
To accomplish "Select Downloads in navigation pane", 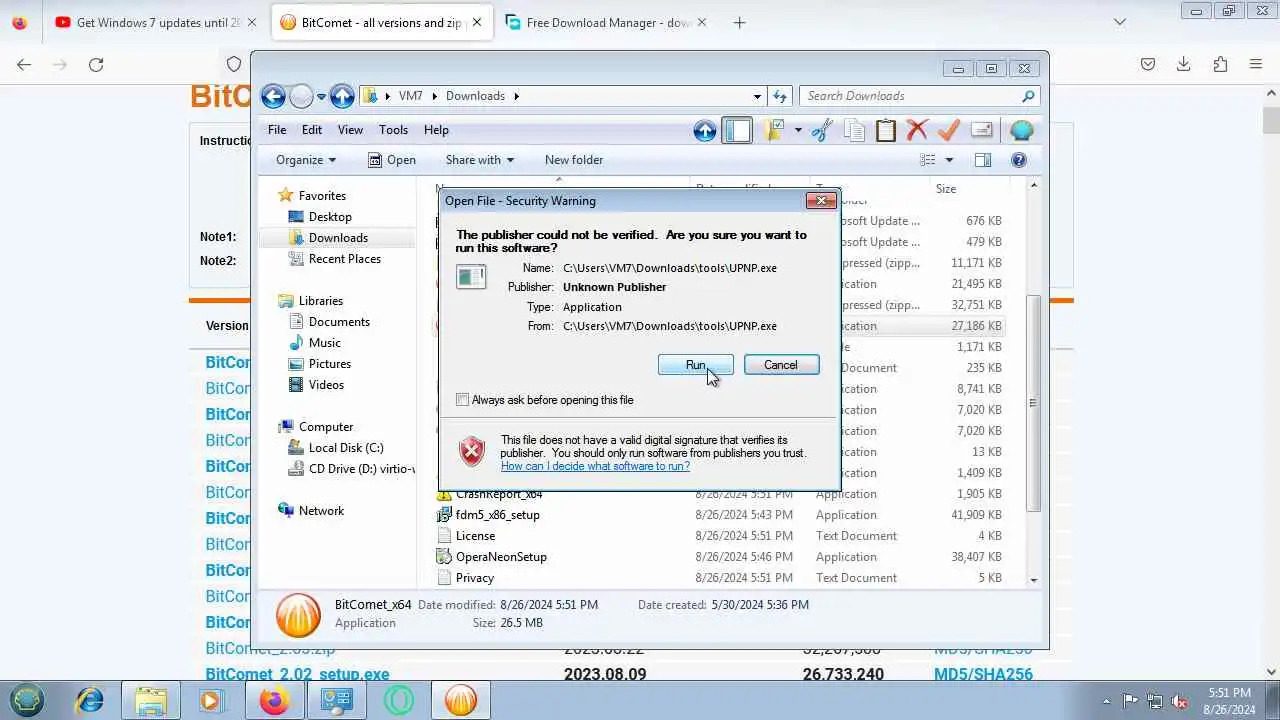I will [x=338, y=238].
